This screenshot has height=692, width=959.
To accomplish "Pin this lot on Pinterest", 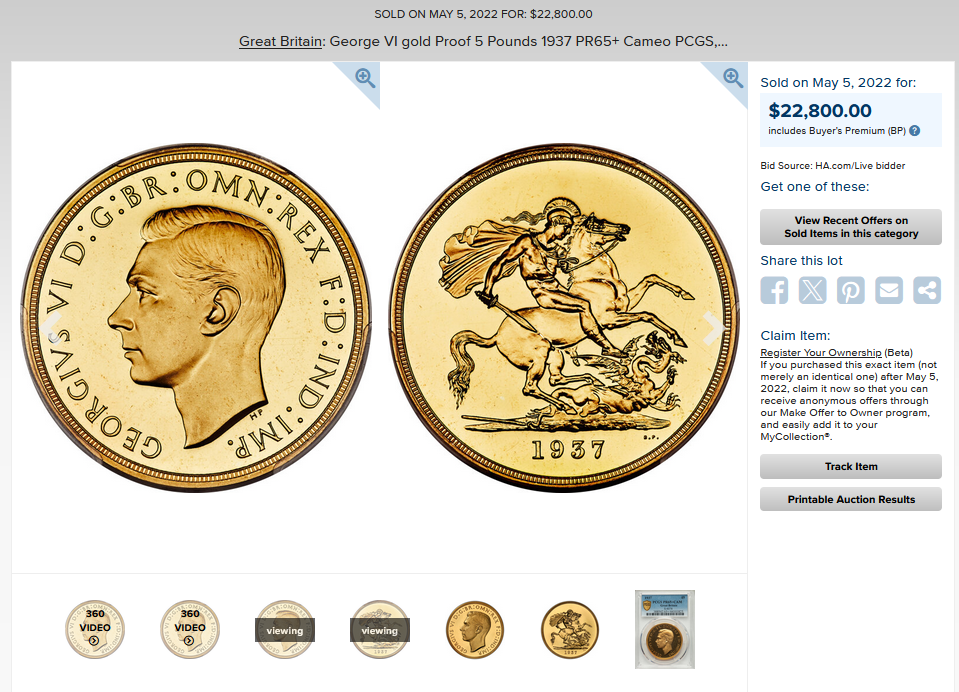I will click(851, 290).
